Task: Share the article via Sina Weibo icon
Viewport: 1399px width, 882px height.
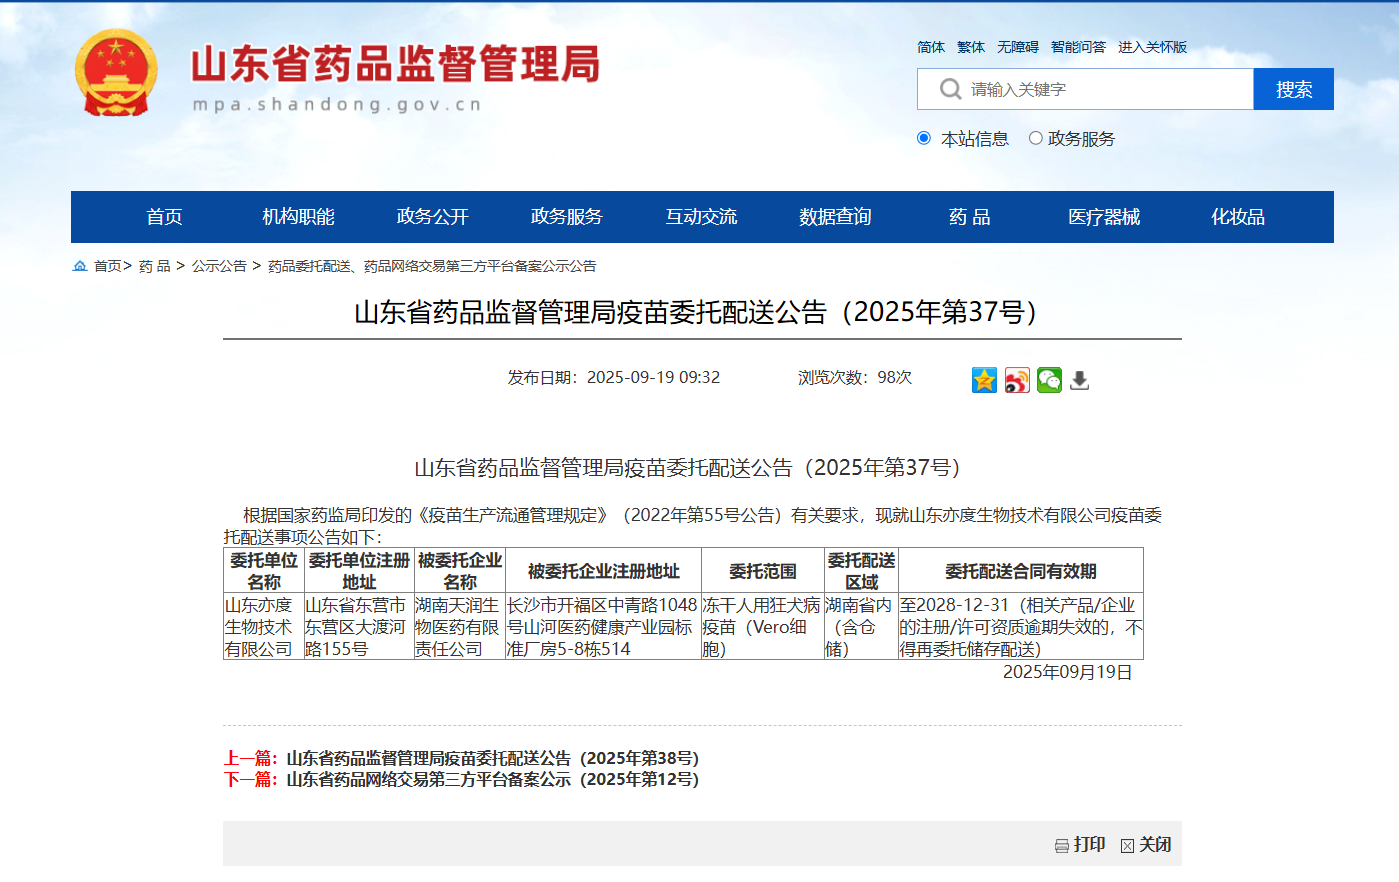Action: click(1017, 380)
